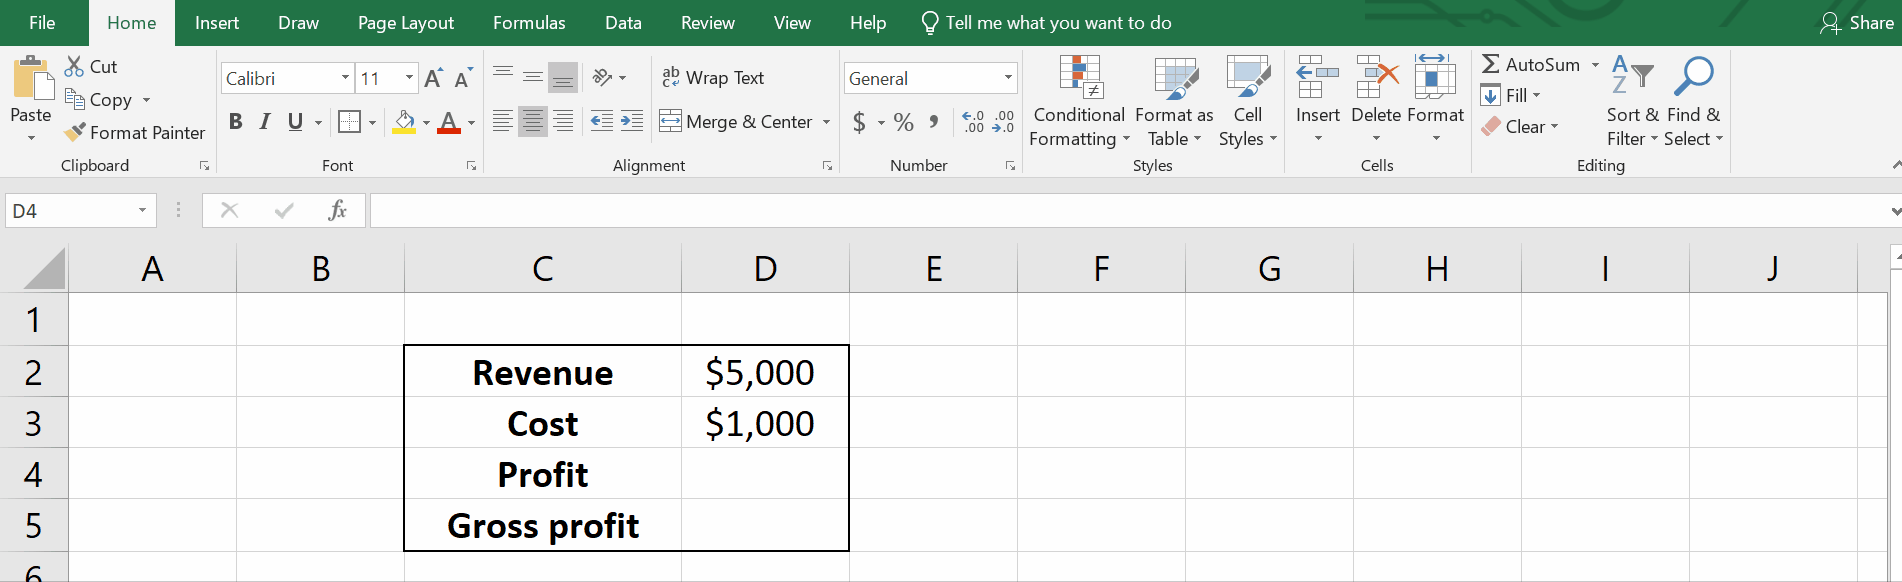Increase indent of cell contents
The width and height of the screenshot is (1902, 582).
pyautogui.click(x=632, y=122)
